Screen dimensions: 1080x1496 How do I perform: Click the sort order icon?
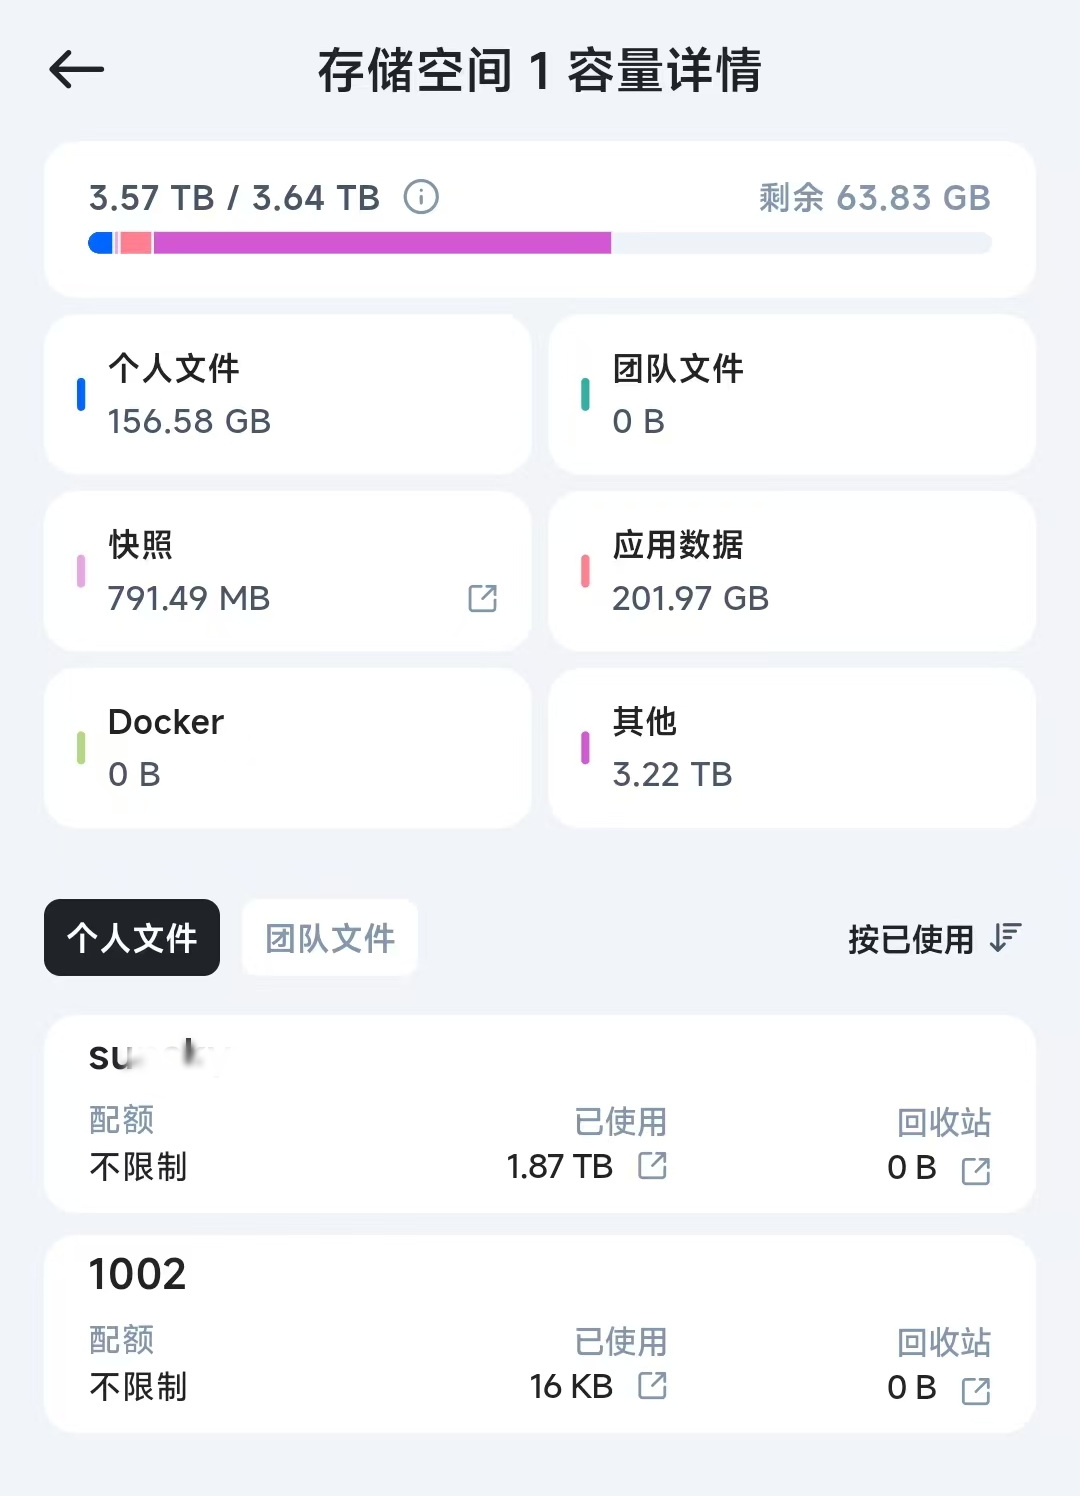pos(1006,938)
